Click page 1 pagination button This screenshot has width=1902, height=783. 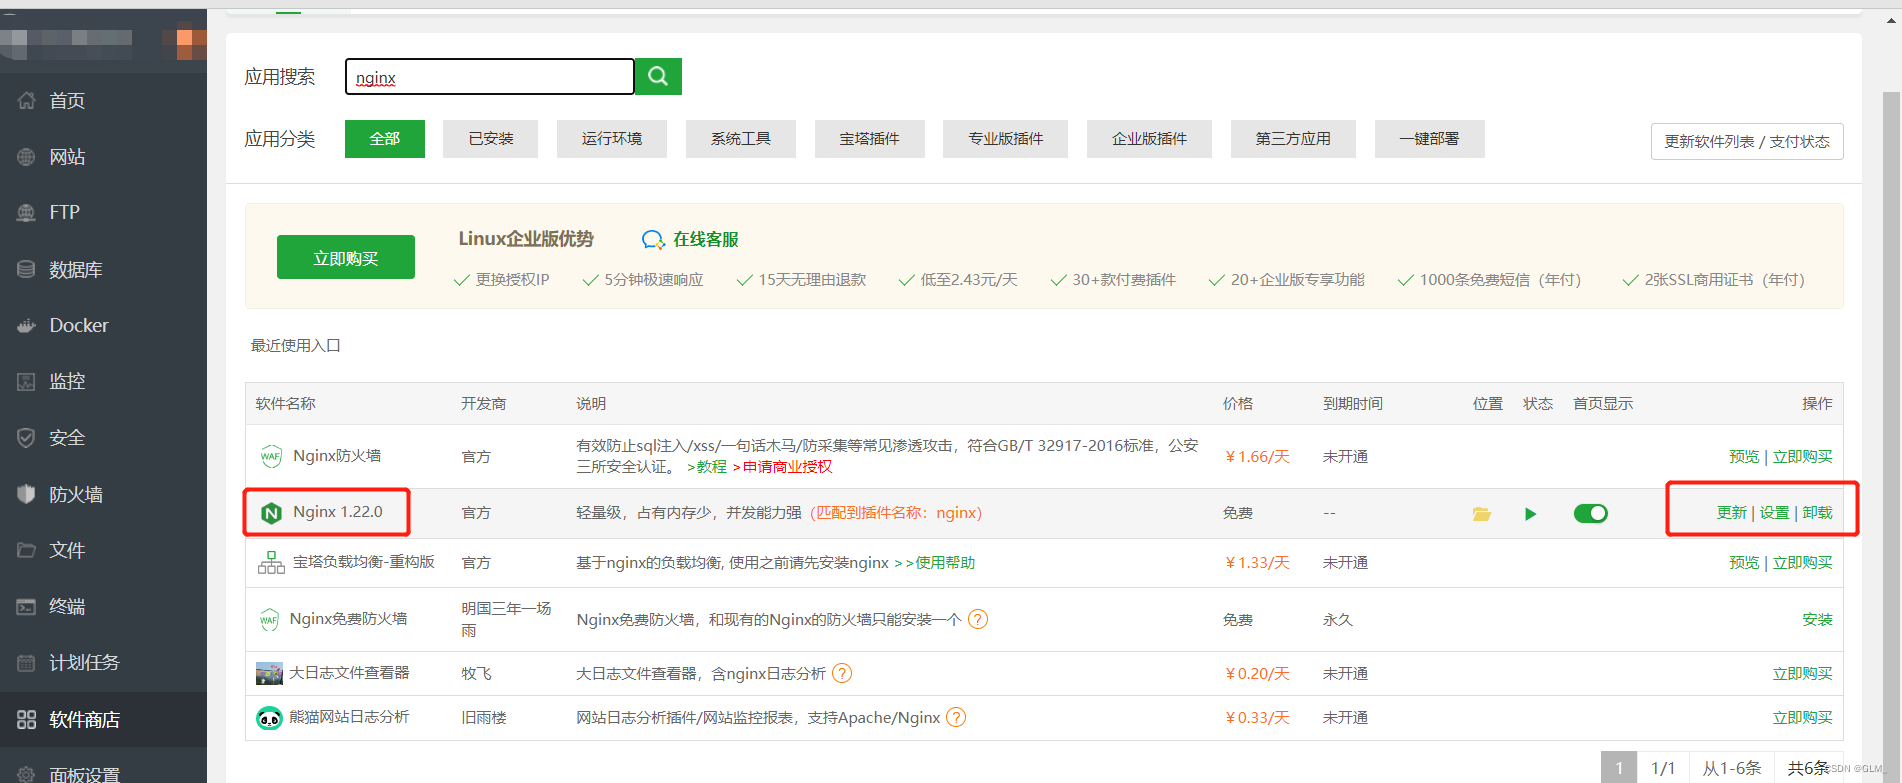pyautogui.click(x=1619, y=768)
